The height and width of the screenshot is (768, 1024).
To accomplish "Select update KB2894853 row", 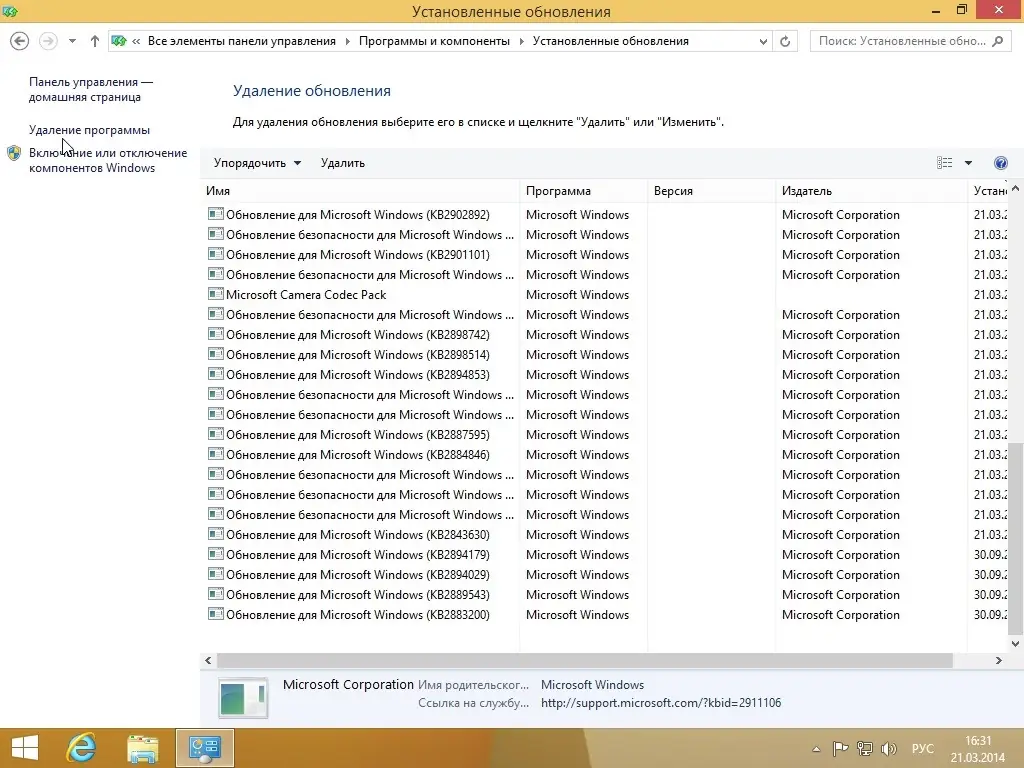I will [605, 375].
